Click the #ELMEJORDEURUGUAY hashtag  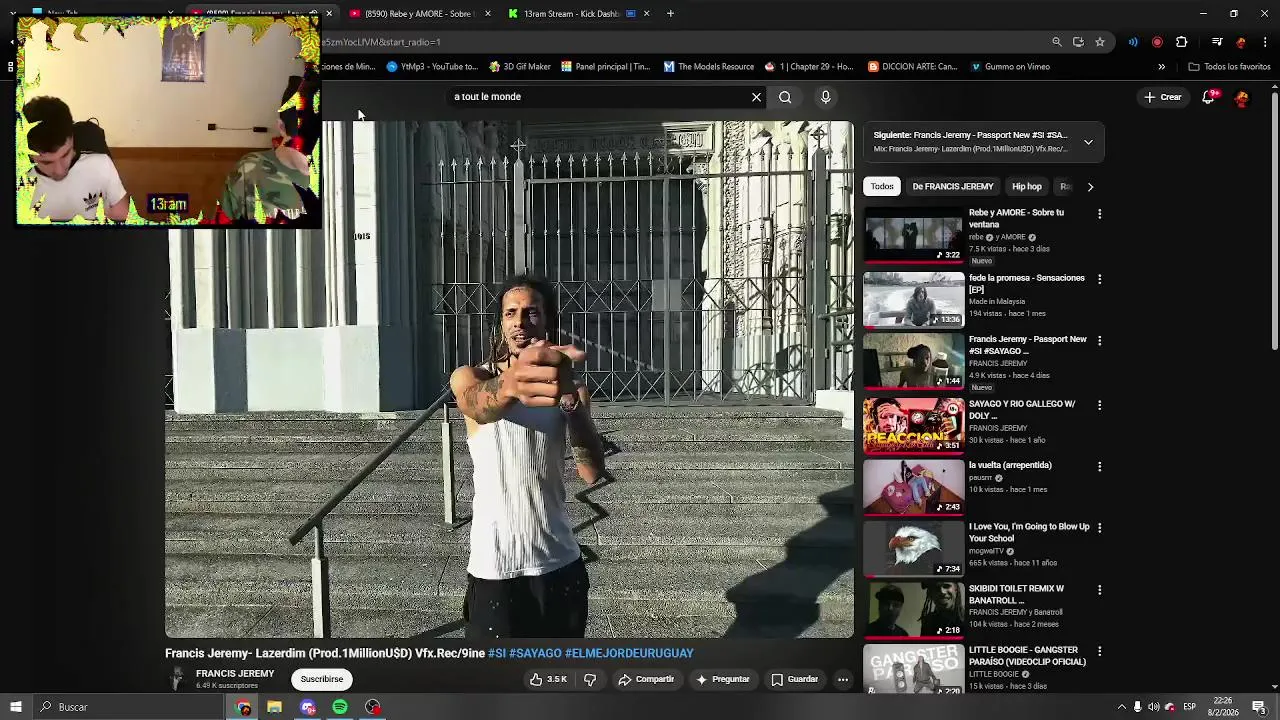629,653
